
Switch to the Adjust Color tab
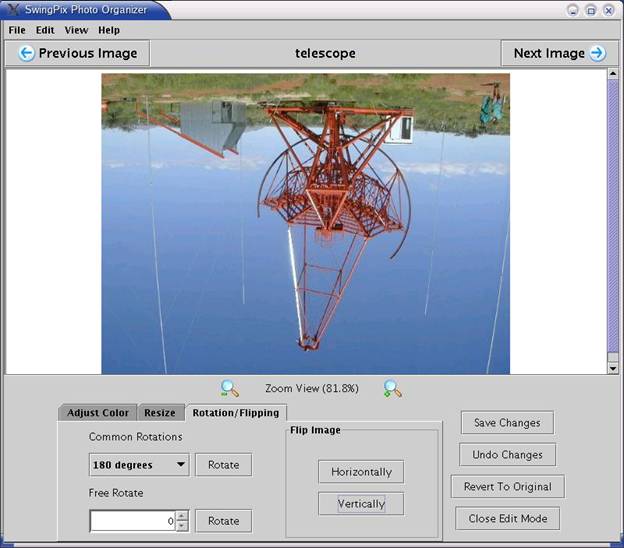point(98,413)
